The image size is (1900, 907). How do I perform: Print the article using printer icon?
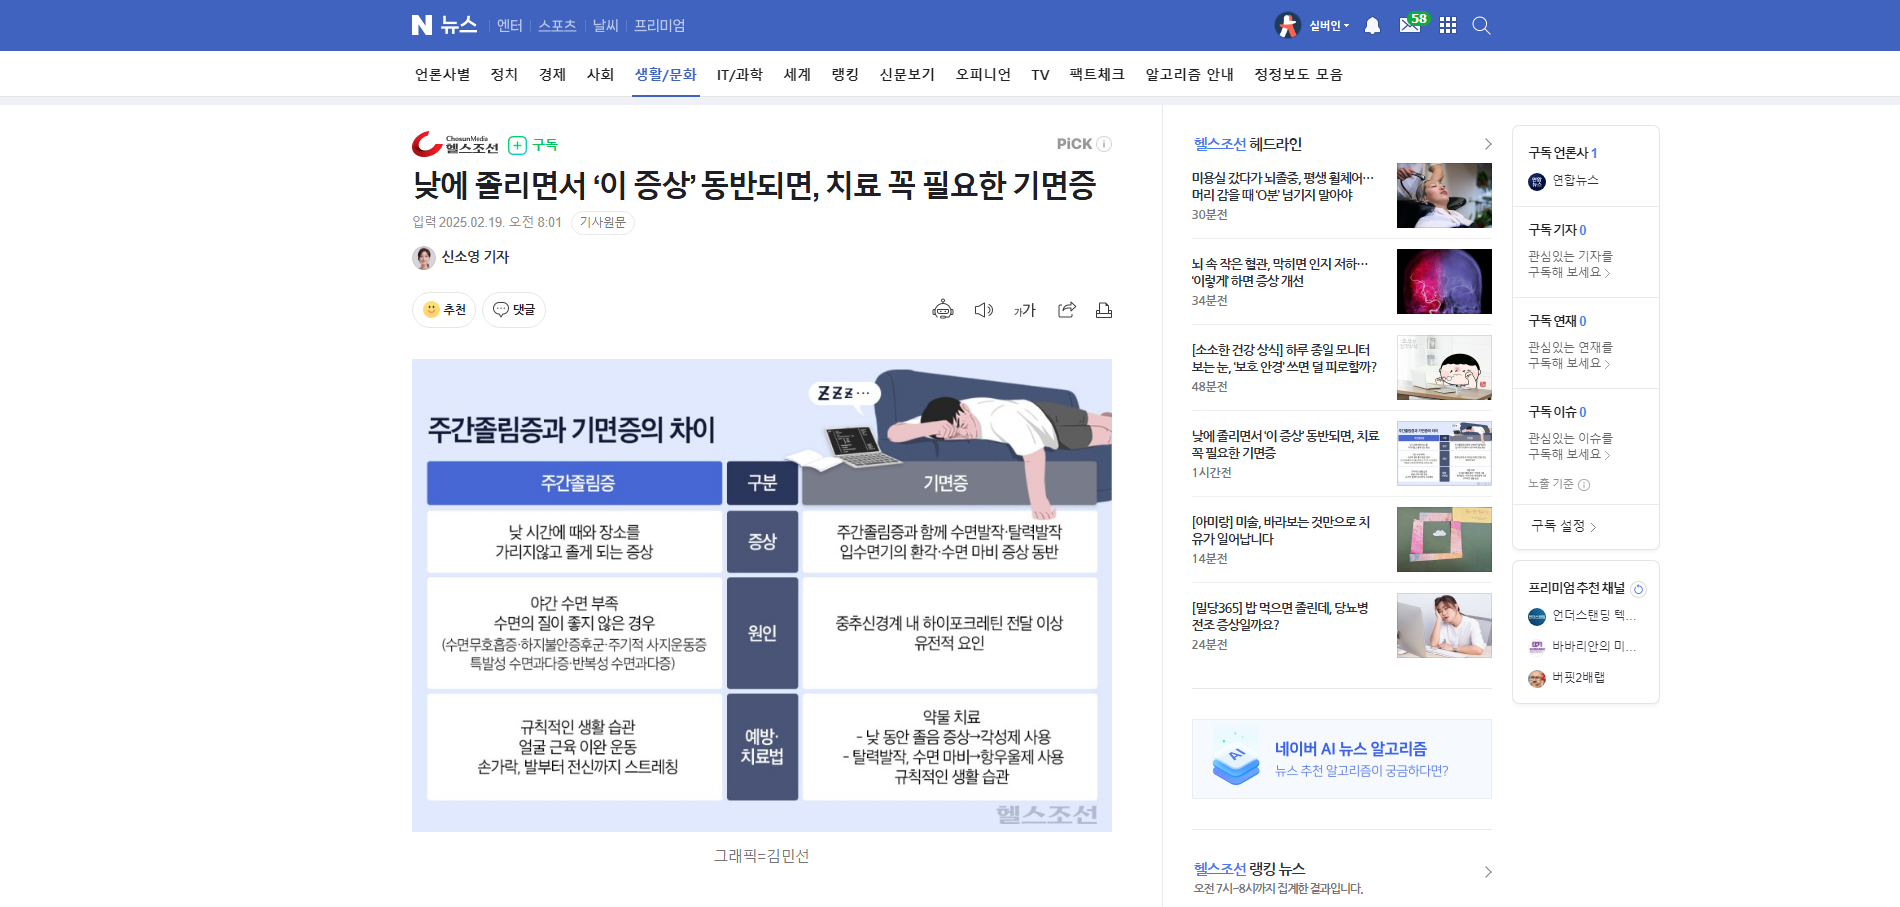(1104, 310)
